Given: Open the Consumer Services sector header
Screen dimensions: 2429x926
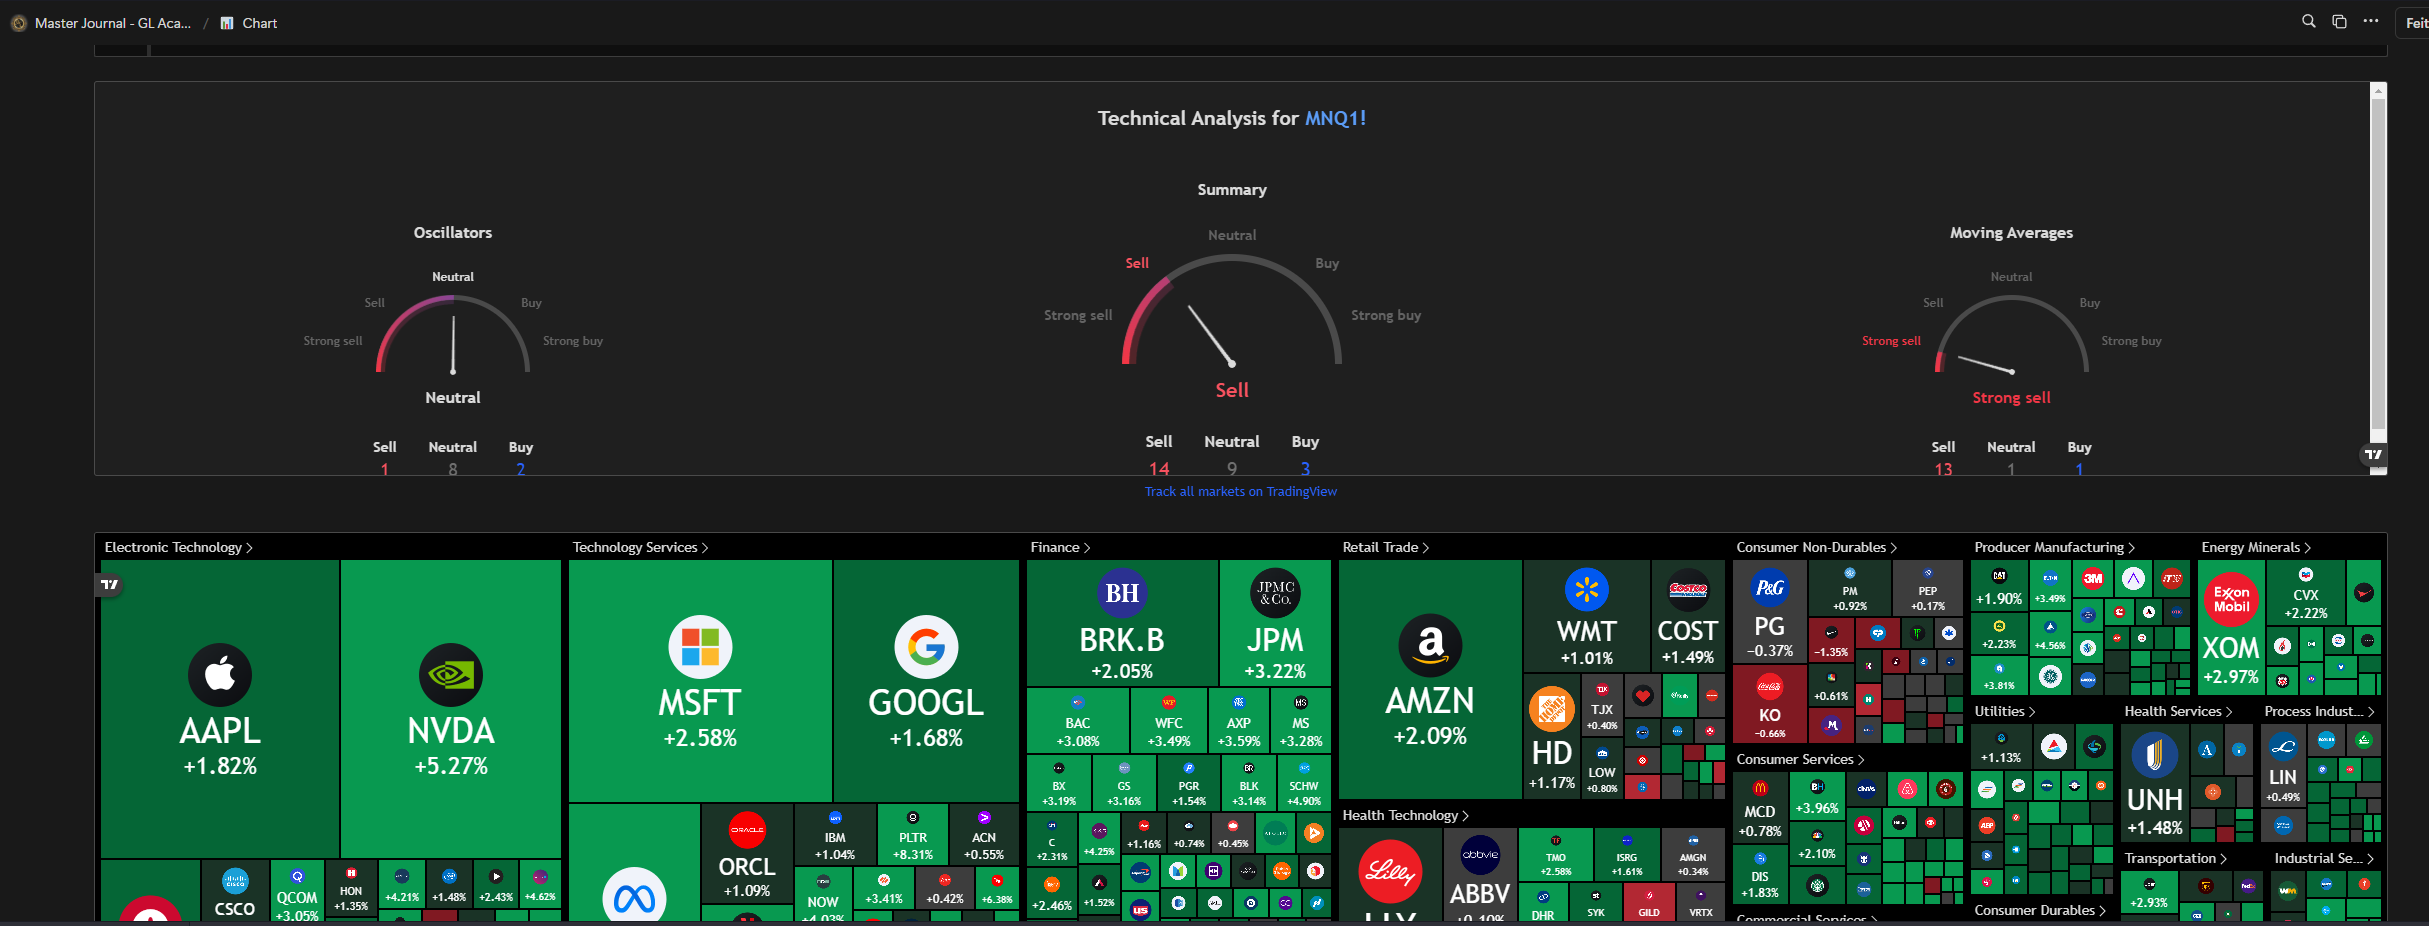Looking at the screenshot, I should click(x=1800, y=759).
